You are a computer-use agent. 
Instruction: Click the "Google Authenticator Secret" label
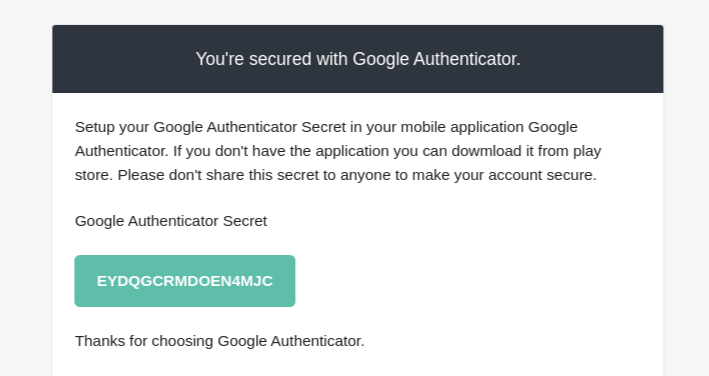pos(171,221)
